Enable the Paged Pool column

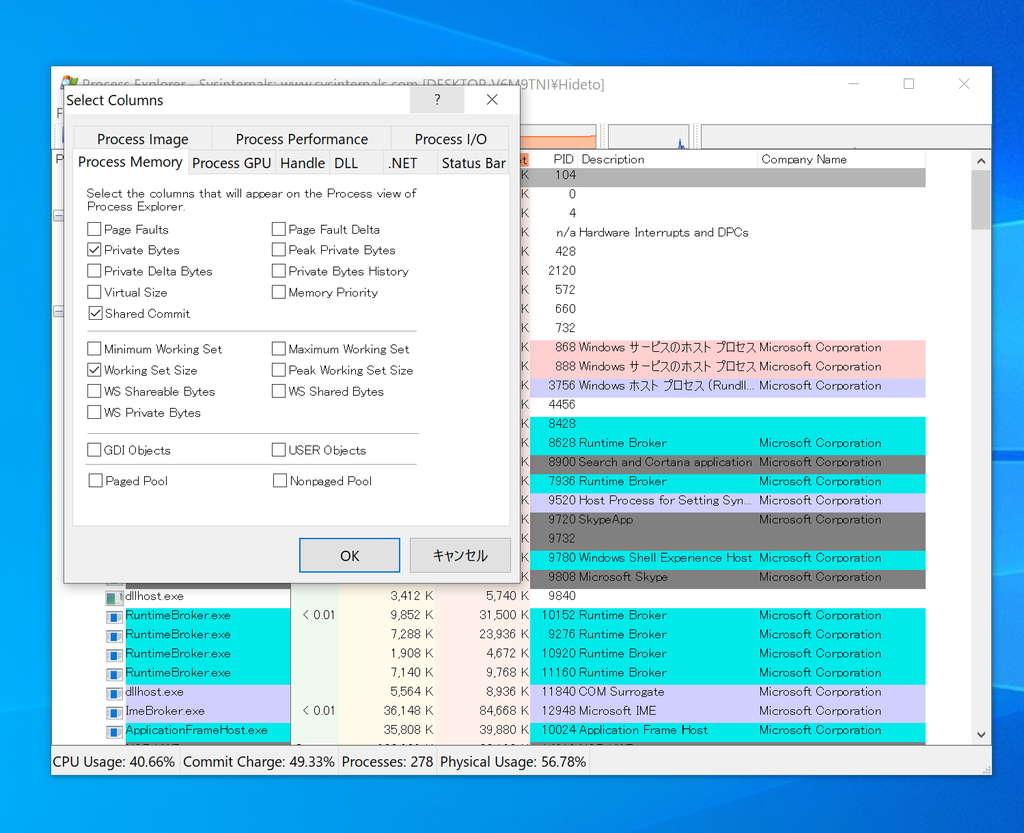coord(95,480)
